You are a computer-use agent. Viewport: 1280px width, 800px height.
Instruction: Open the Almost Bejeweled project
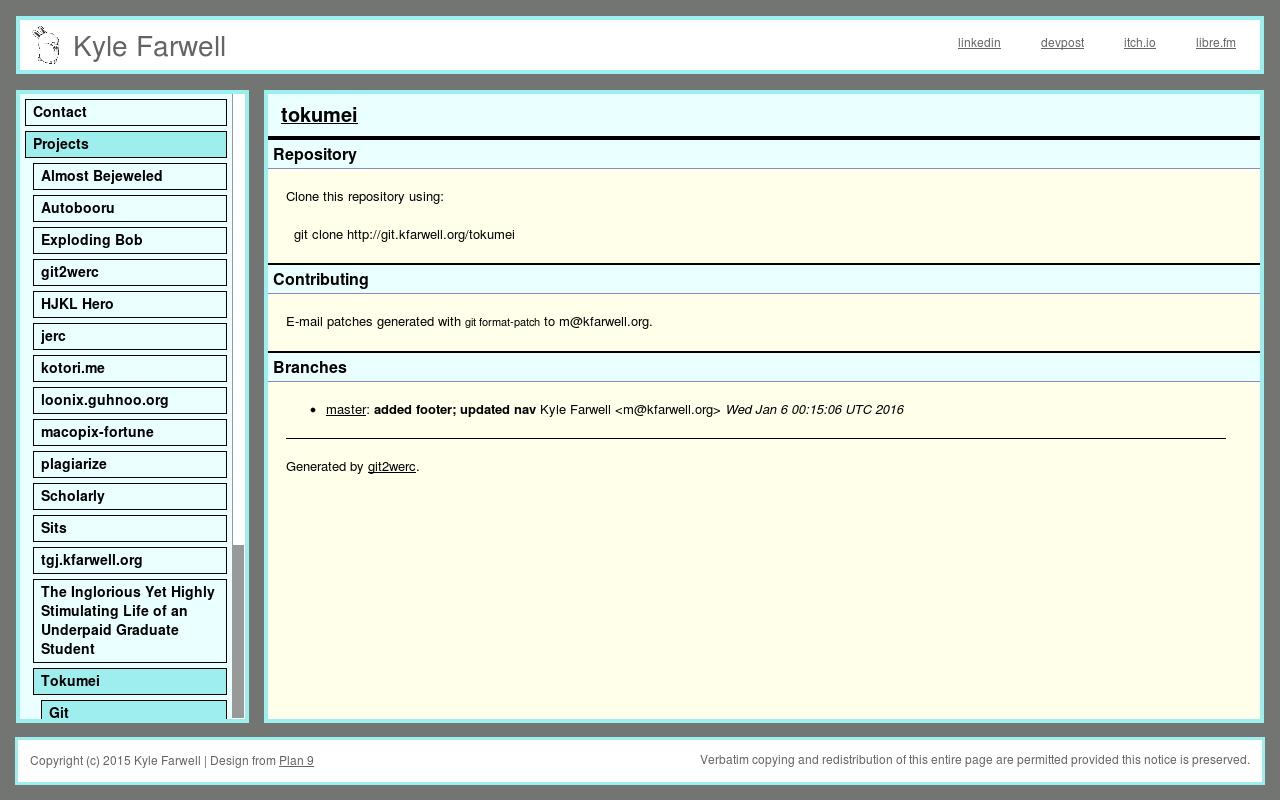[130, 177]
